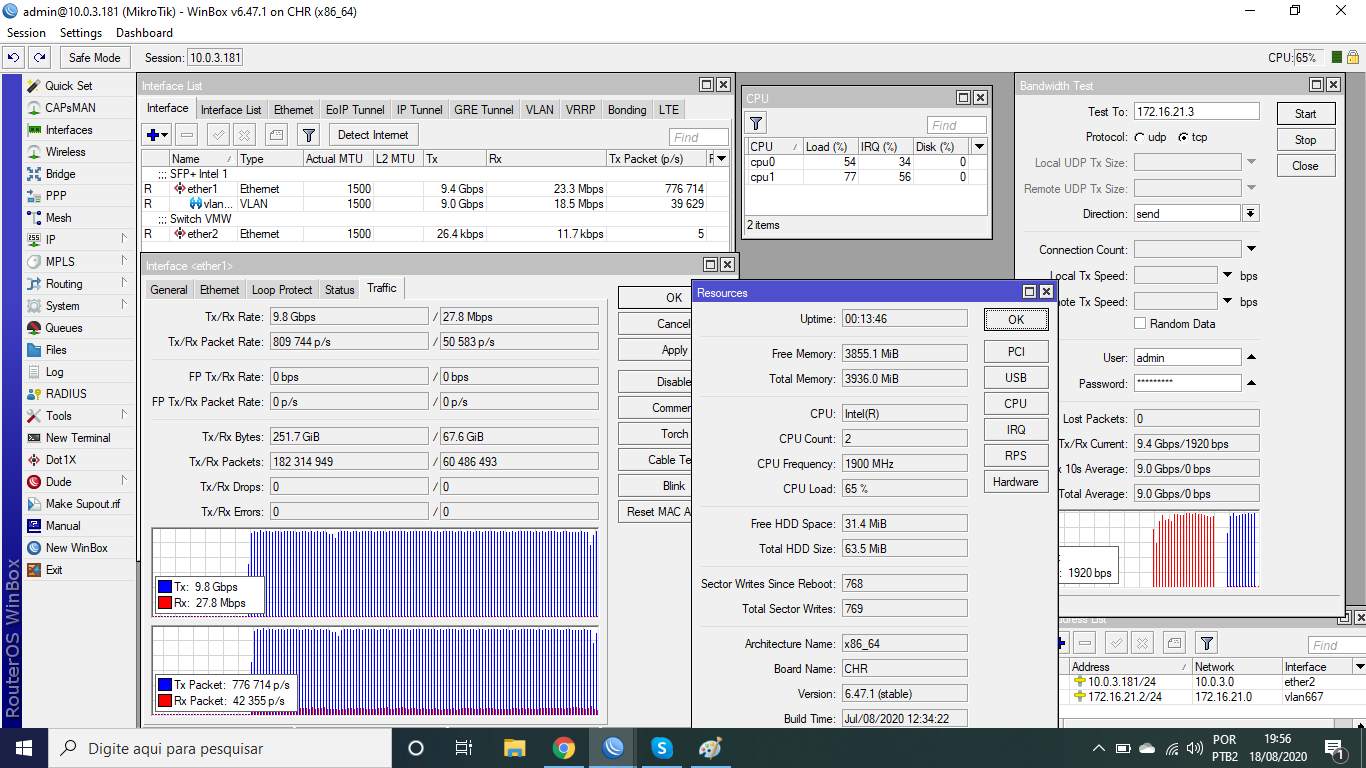Open the Dashboard menu
The width and height of the screenshot is (1366, 768).
click(144, 33)
